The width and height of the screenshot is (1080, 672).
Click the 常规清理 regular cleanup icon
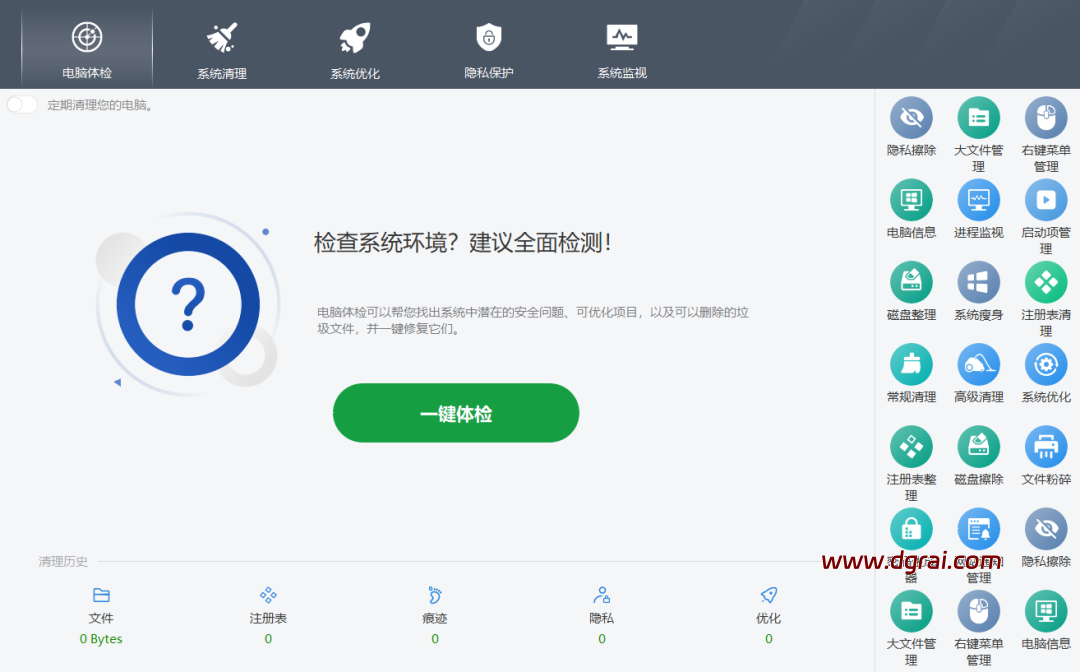click(x=911, y=365)
